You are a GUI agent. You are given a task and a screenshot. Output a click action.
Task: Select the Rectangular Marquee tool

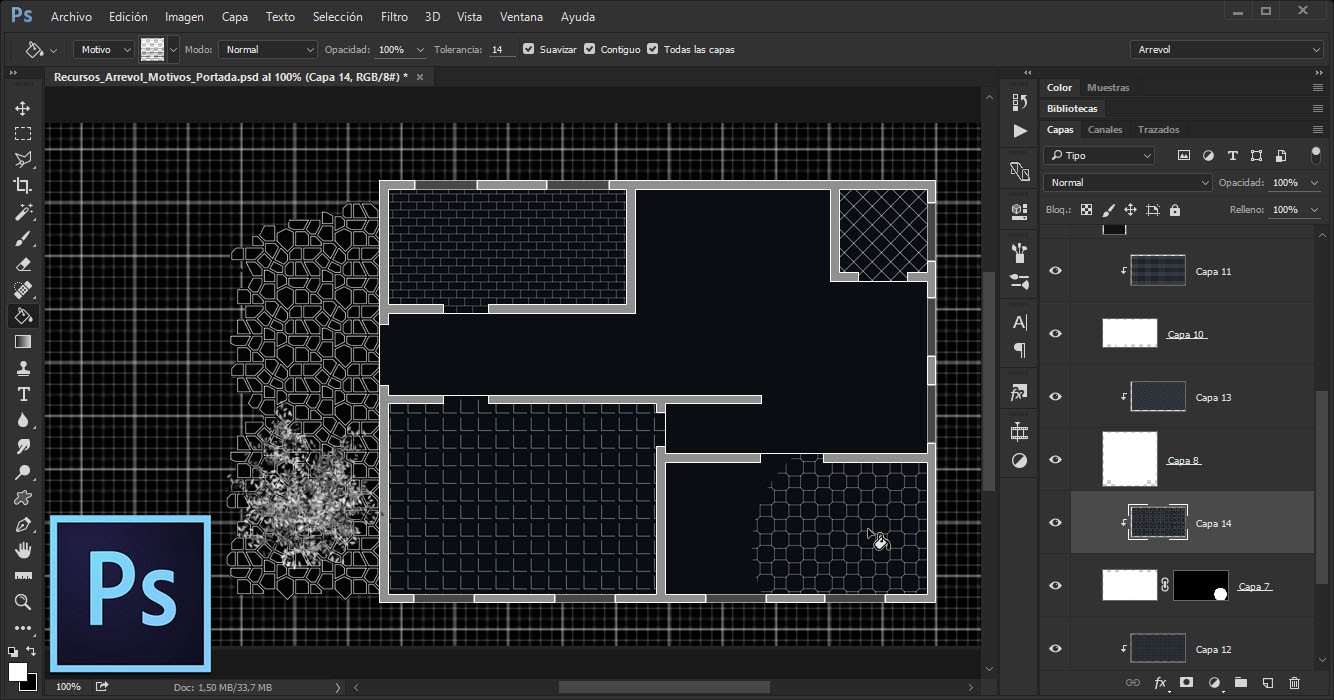tap(22, 134)
